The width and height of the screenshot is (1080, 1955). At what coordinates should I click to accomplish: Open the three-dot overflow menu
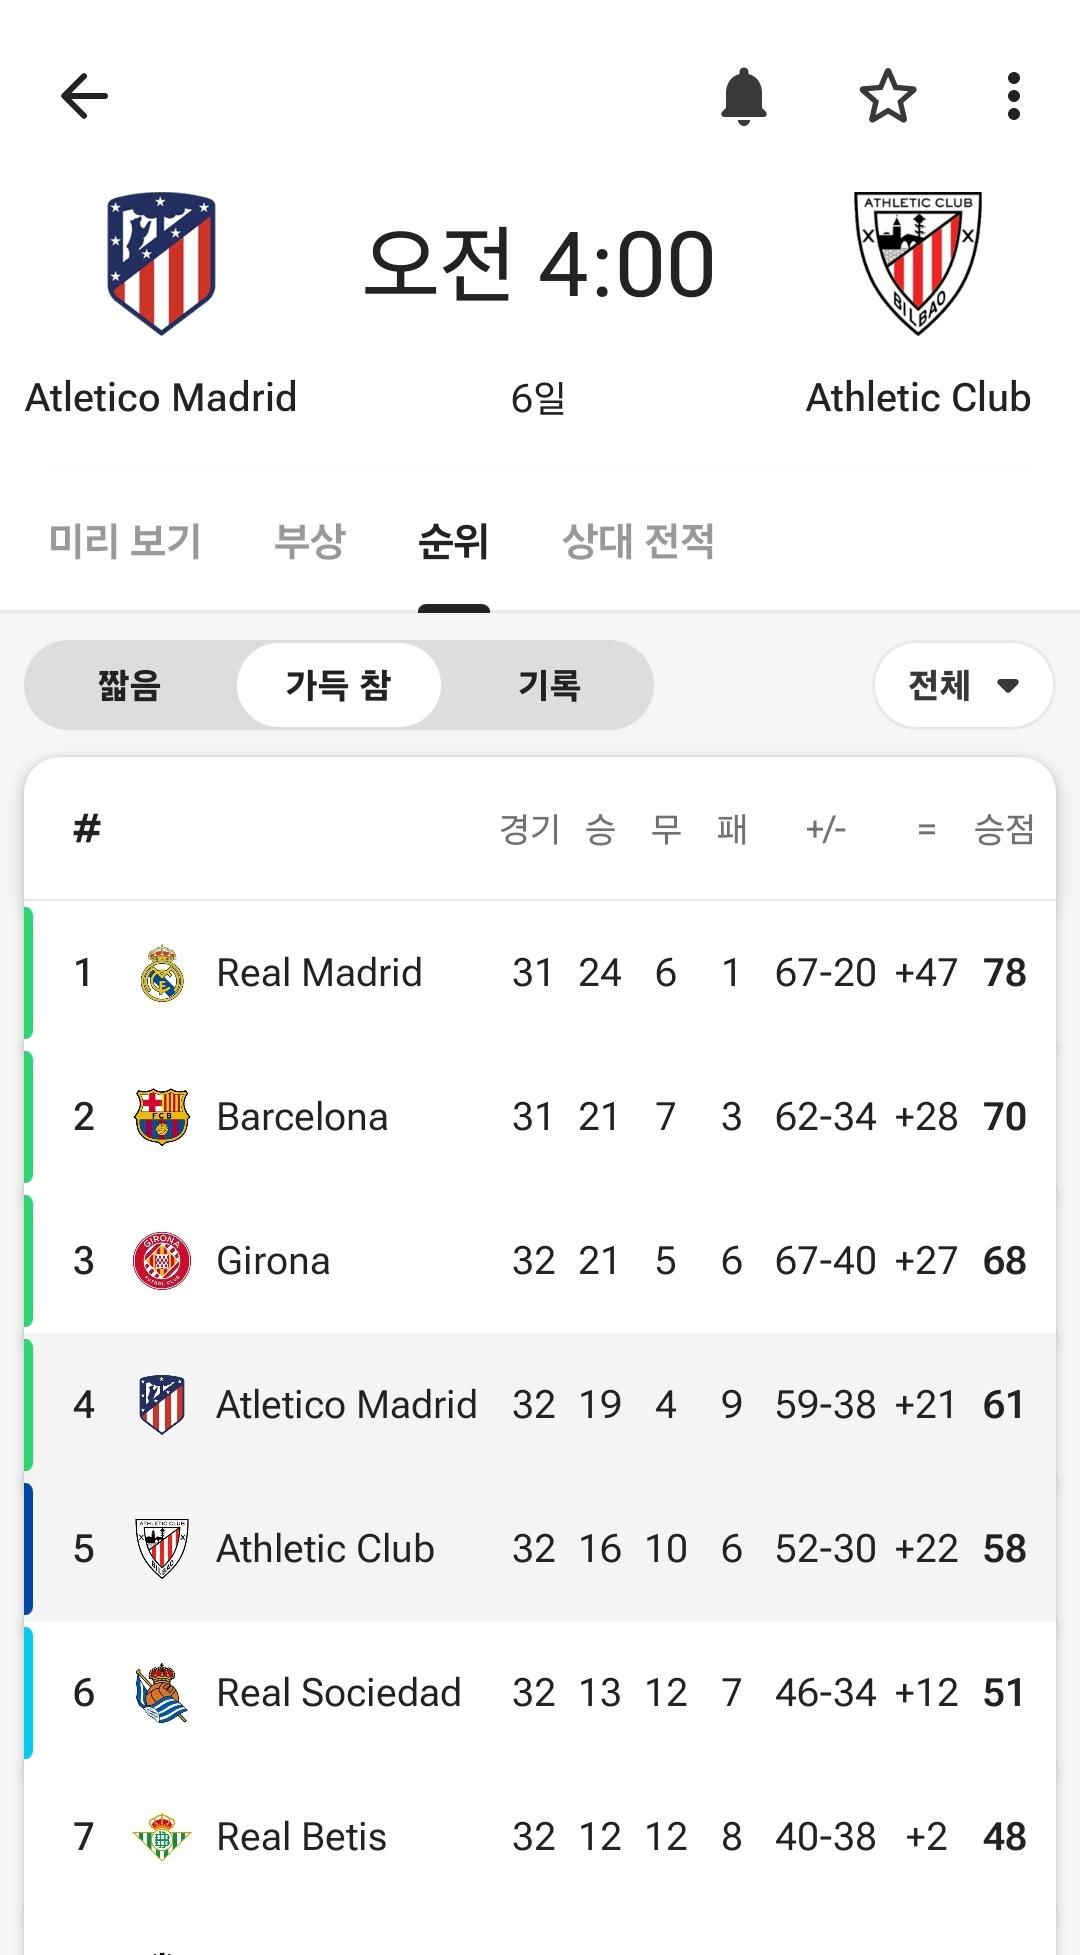1014,96
